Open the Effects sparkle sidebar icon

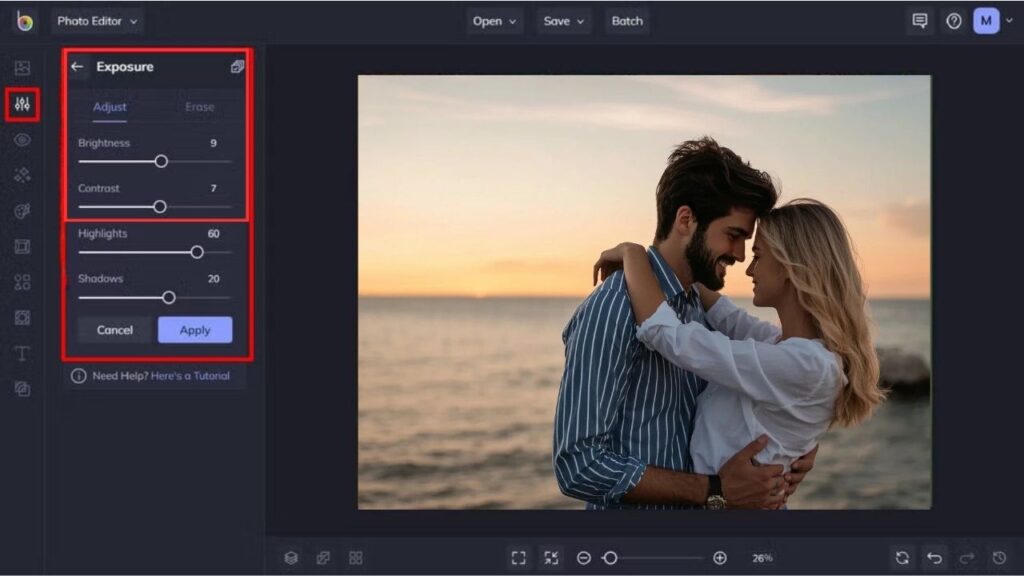tap(22, 175)
